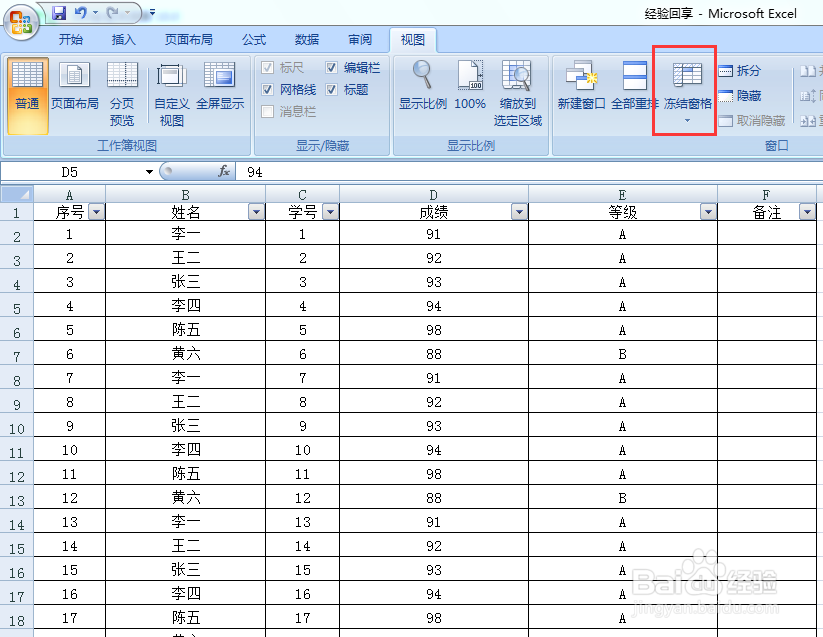Open the 成绩 column filter dropdown
Image resolution: width=823 pixels, height=637 pixels.
point(519,211)
